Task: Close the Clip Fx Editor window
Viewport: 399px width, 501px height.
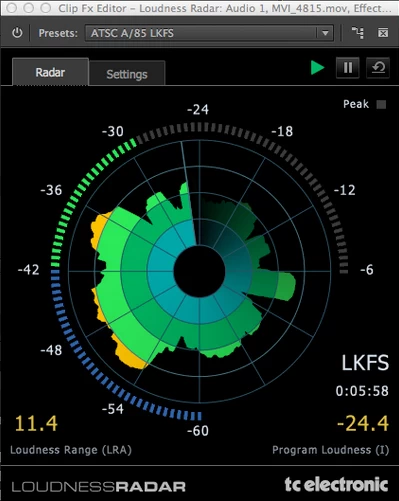Action: point(12,8)
